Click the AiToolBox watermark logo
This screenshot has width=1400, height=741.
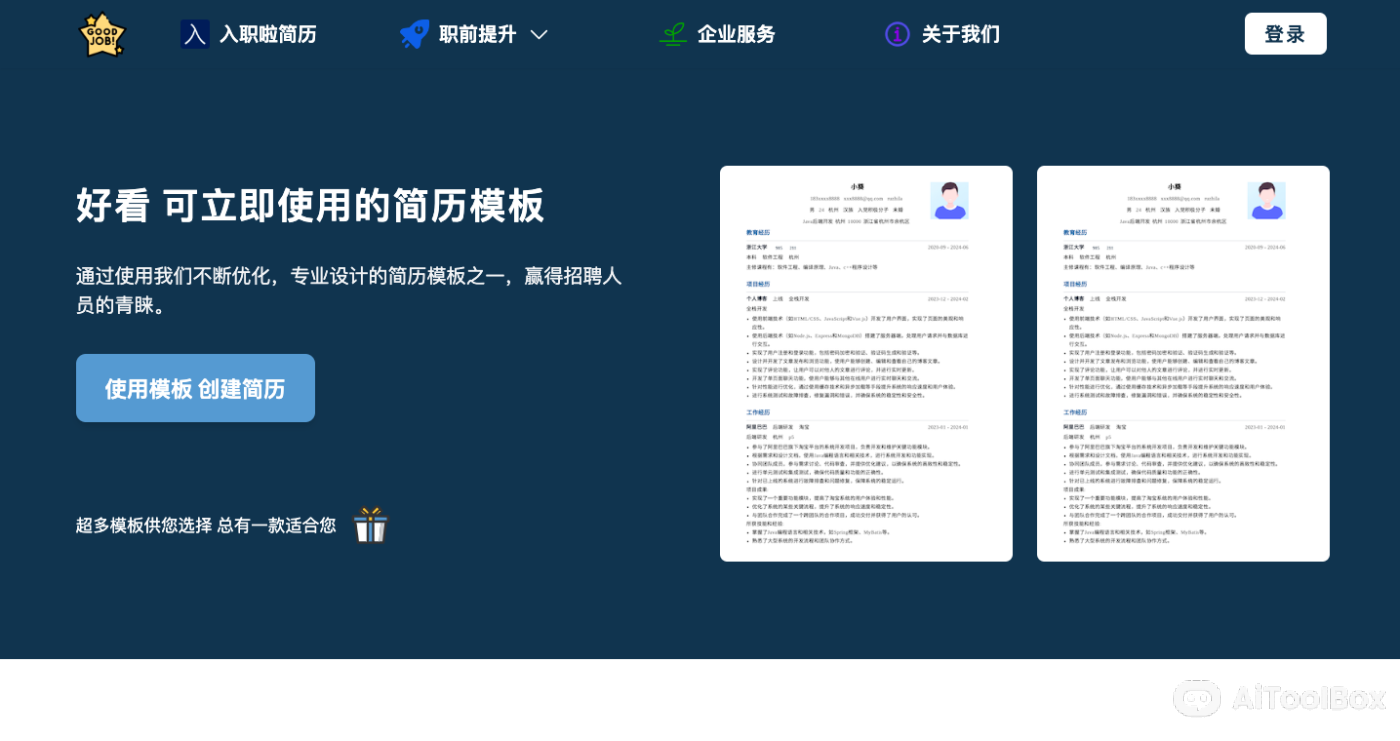1197,698
